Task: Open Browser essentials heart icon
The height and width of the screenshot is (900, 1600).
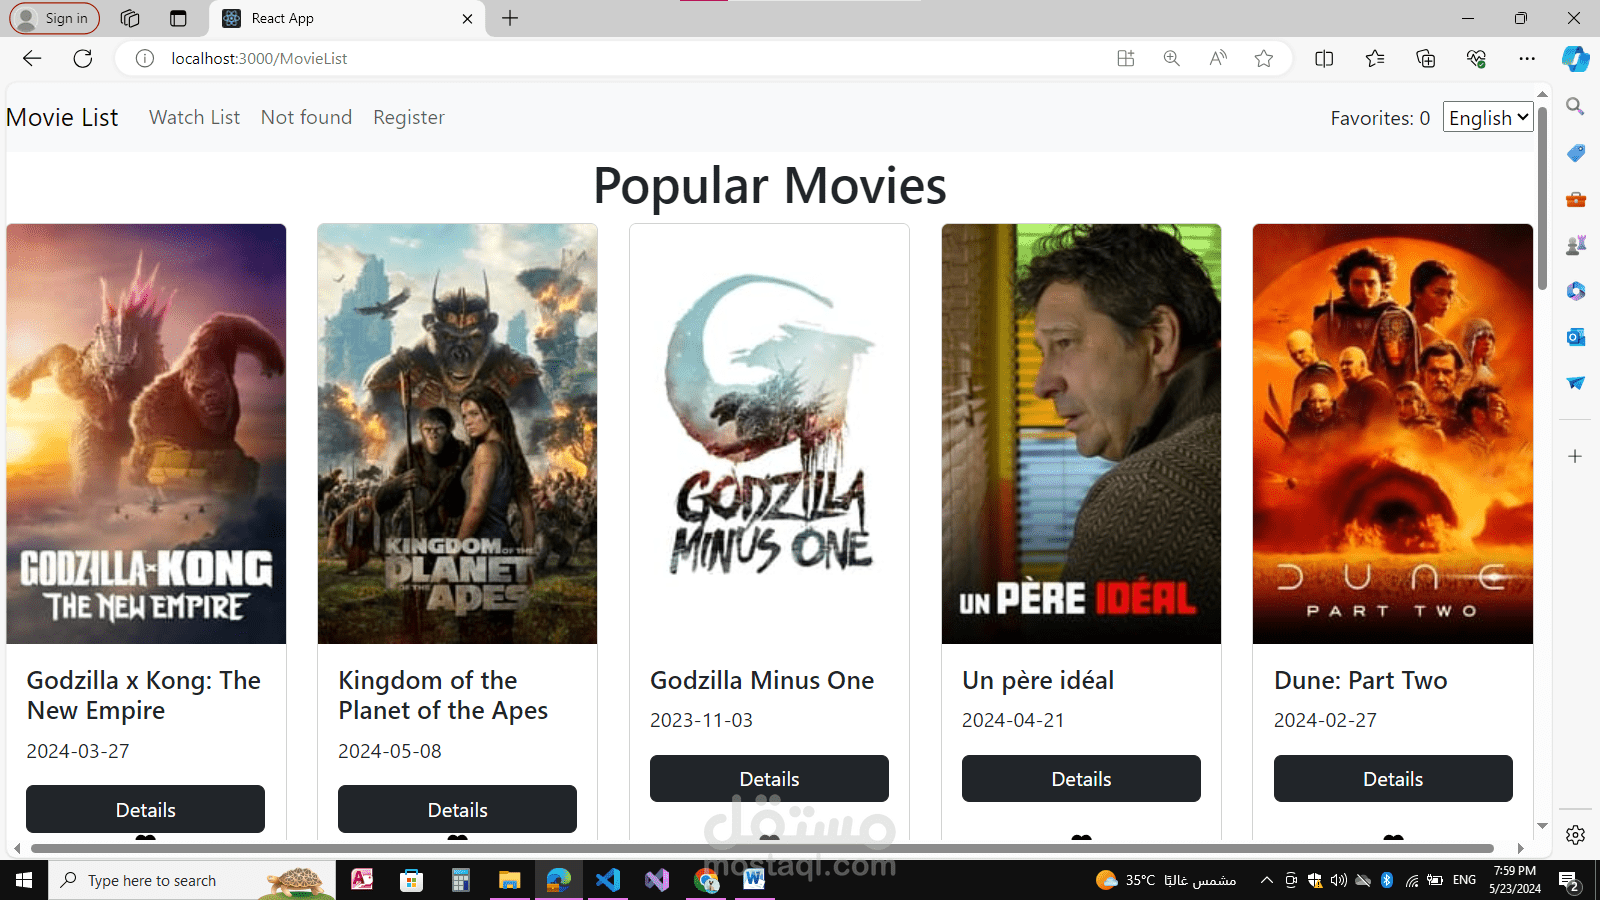Action: (x=1476, y=58)
